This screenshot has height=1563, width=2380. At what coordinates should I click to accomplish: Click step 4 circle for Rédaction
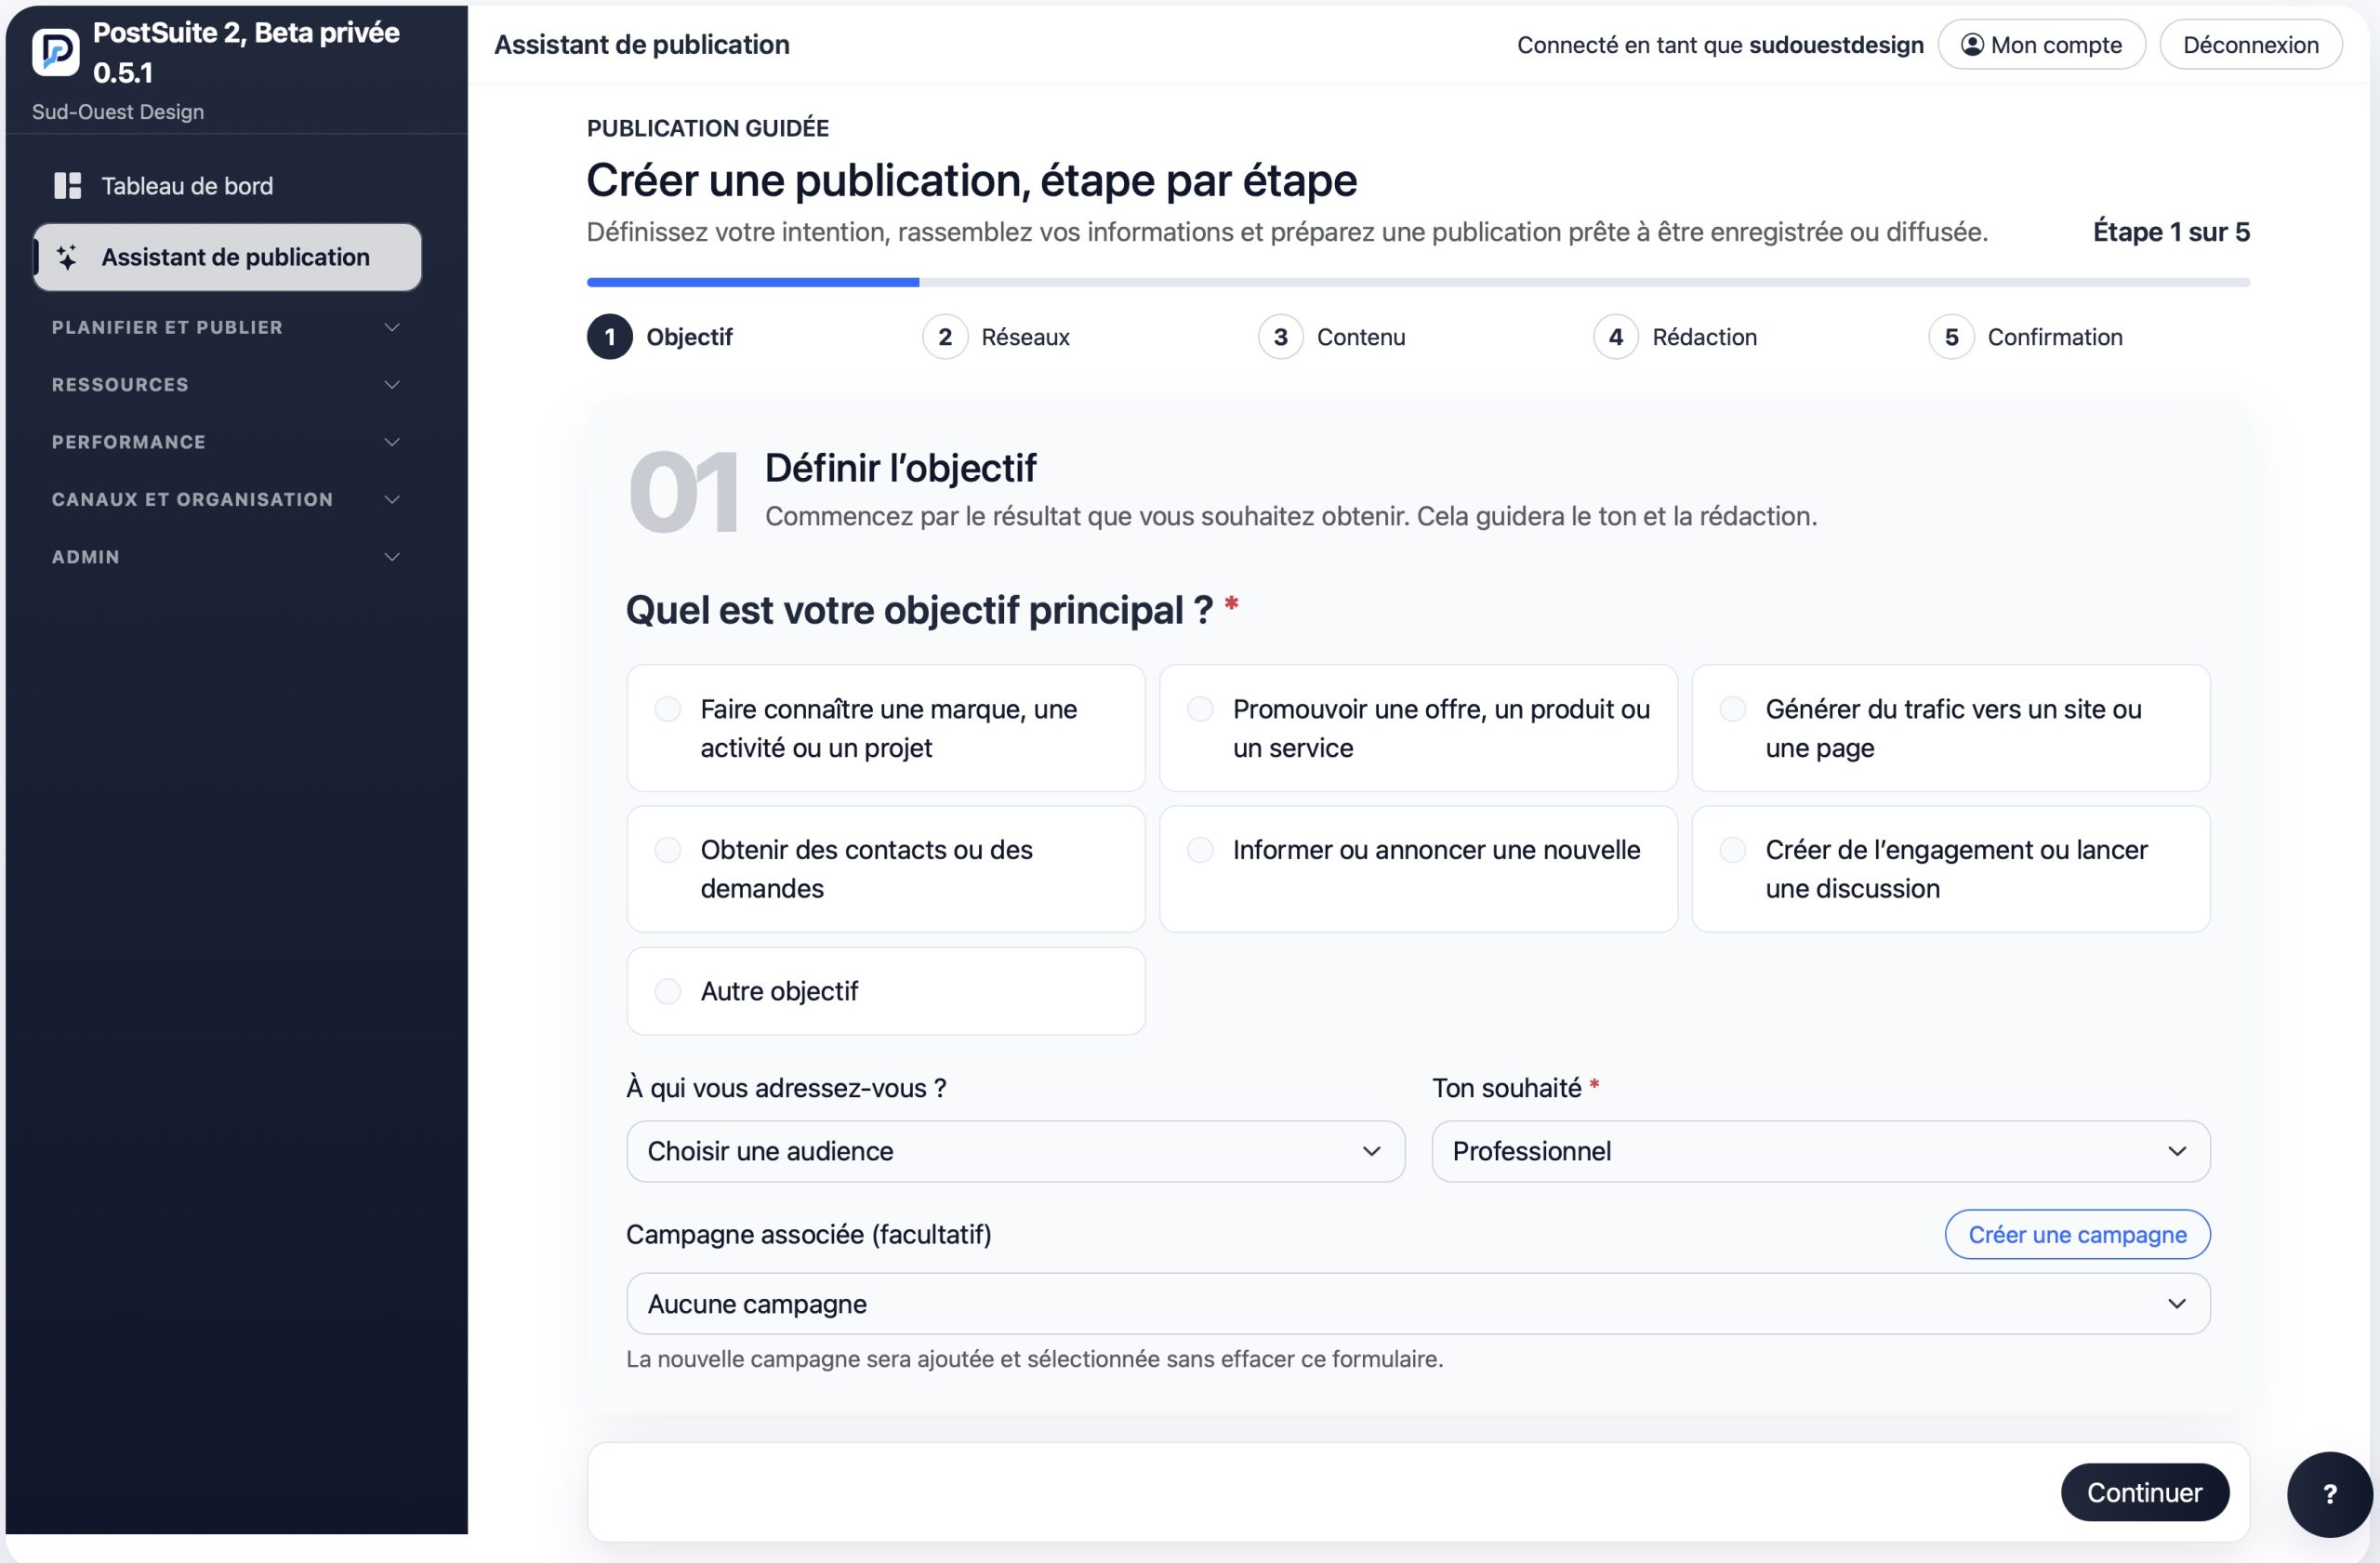click(x=1615, y=337)
